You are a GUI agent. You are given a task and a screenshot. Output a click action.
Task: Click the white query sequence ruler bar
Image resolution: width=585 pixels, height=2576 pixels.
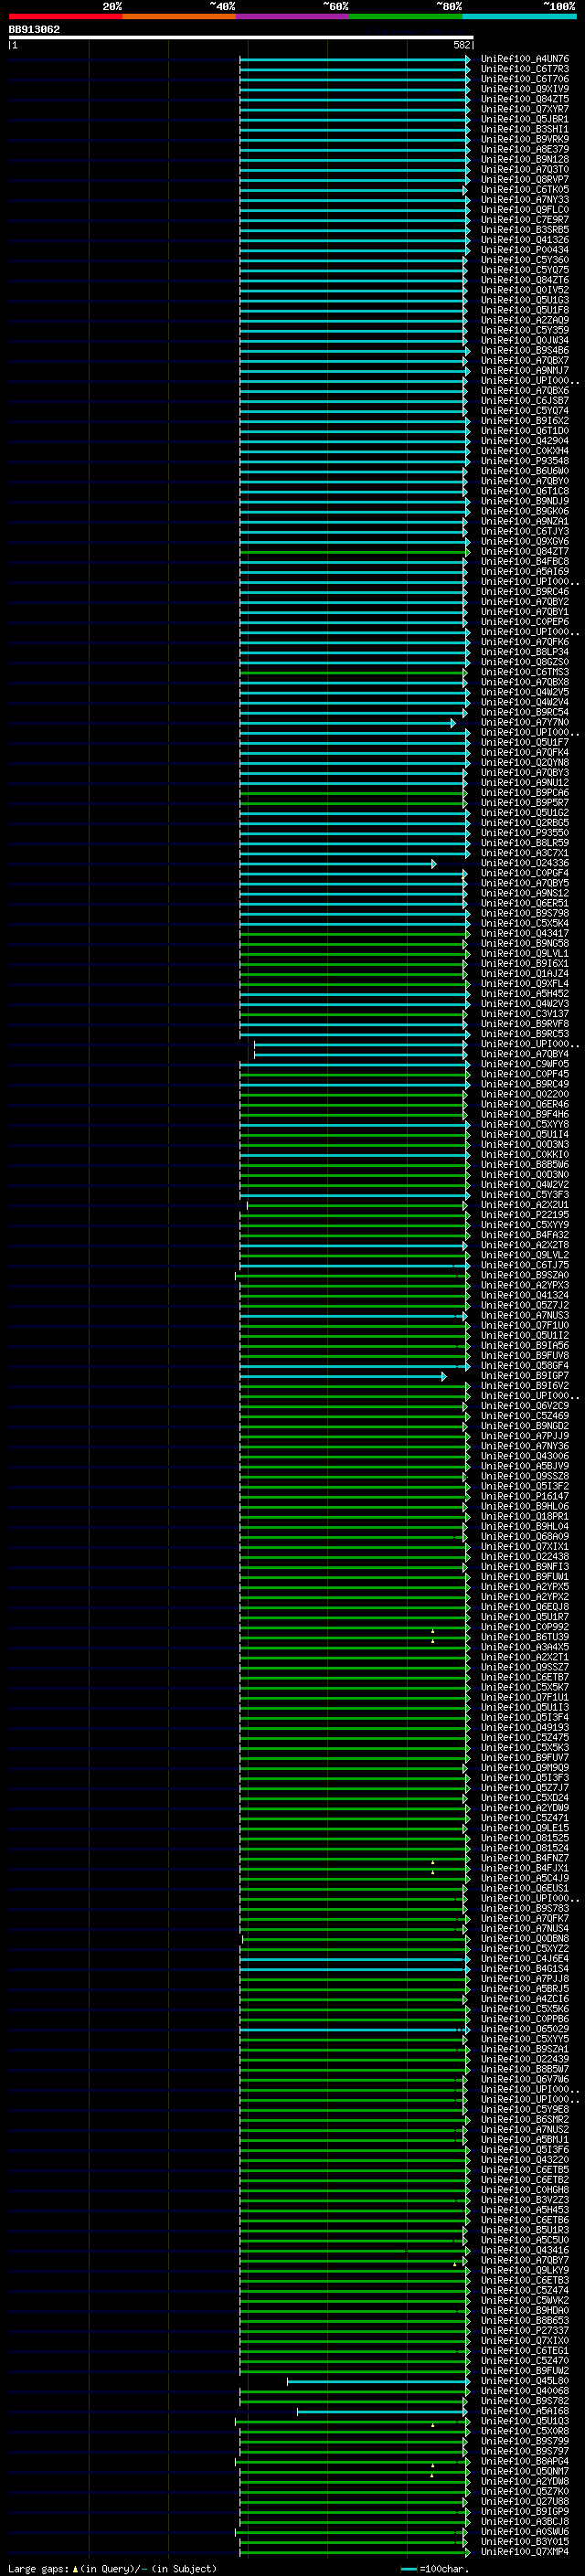click(241, 38)
